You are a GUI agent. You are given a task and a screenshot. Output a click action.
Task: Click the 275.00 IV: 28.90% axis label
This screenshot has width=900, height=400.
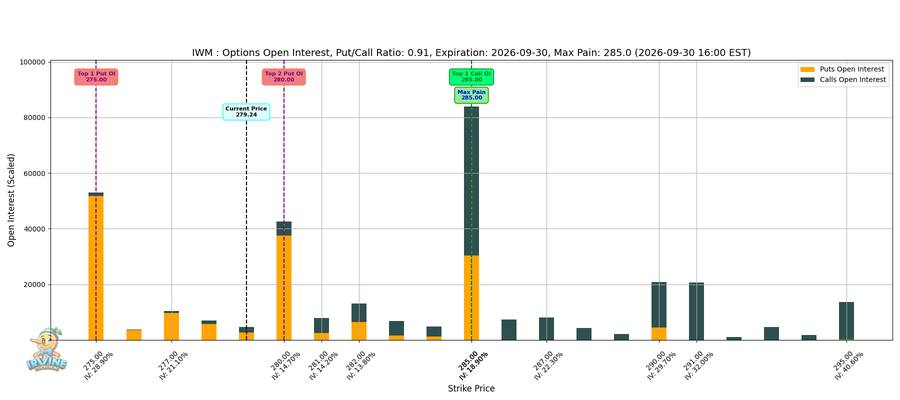click(99, 364)
